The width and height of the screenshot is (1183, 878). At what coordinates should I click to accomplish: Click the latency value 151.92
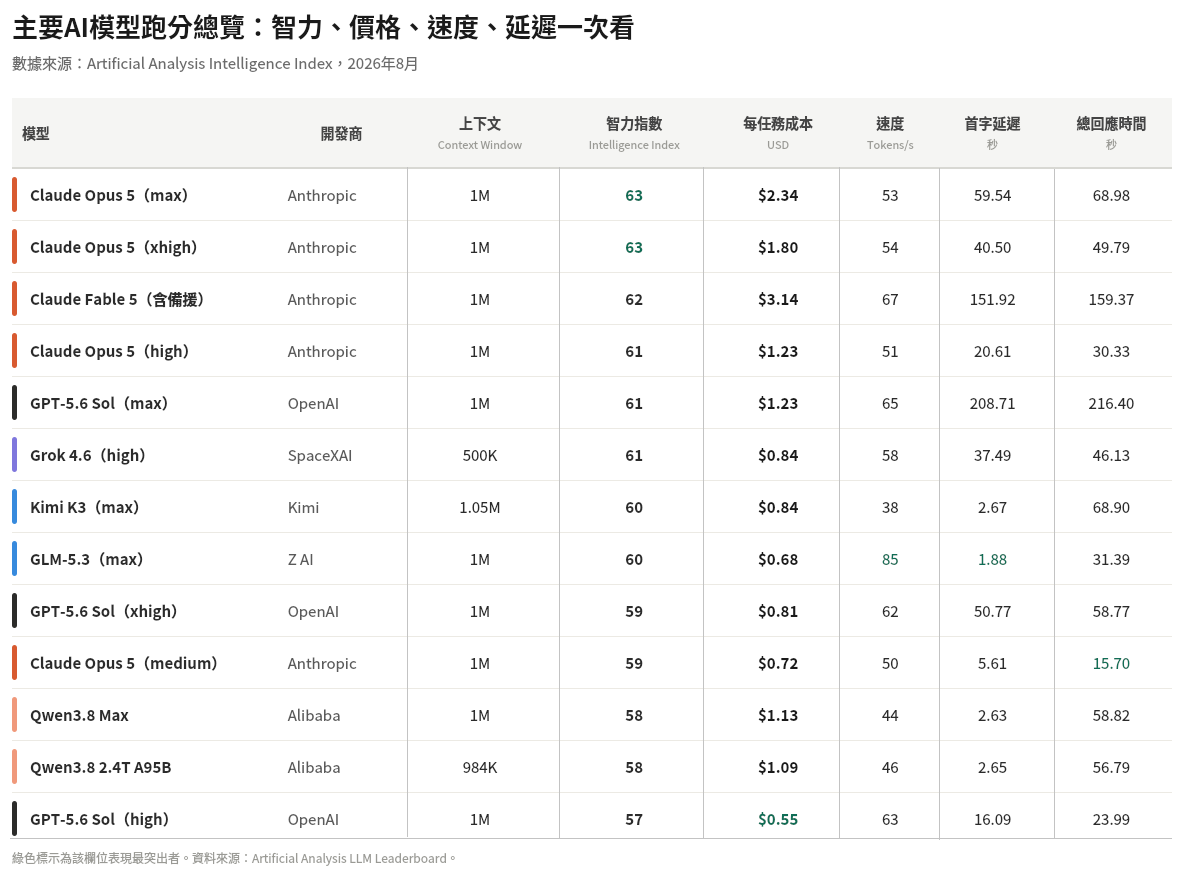[992, 299]
